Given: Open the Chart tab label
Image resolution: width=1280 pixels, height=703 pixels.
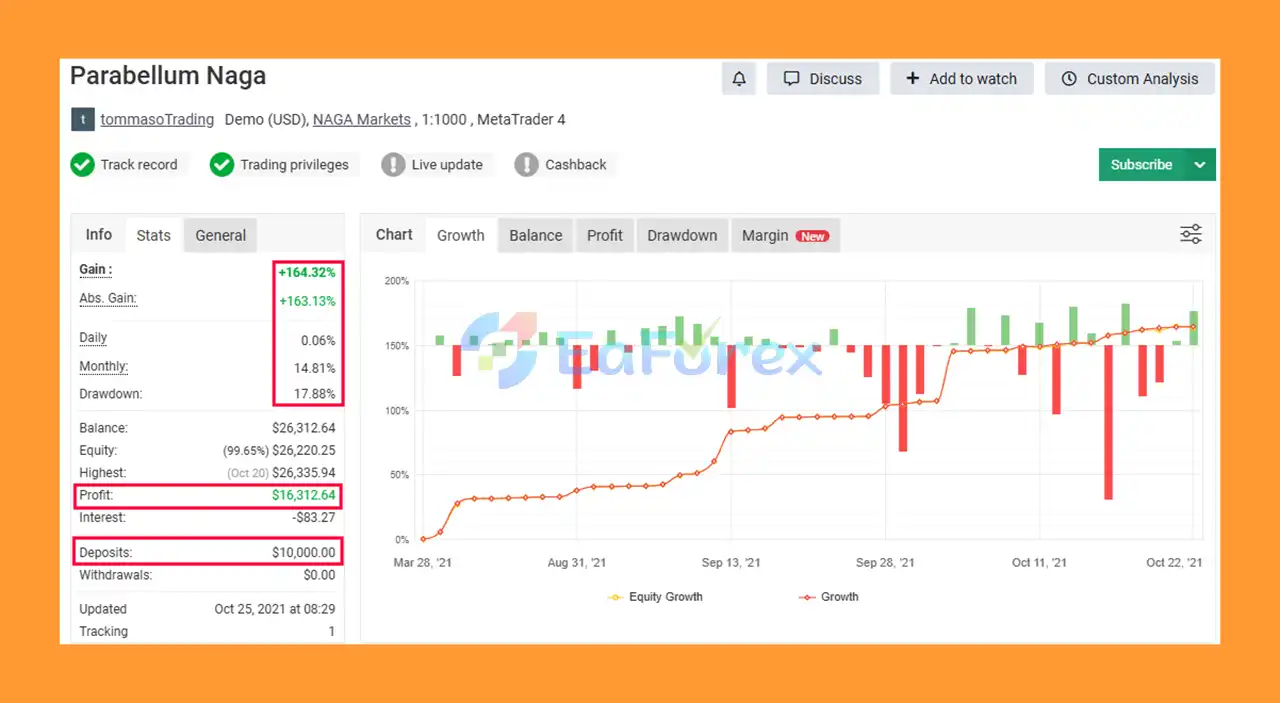Looking at the screenshot, I should [394, 234].
